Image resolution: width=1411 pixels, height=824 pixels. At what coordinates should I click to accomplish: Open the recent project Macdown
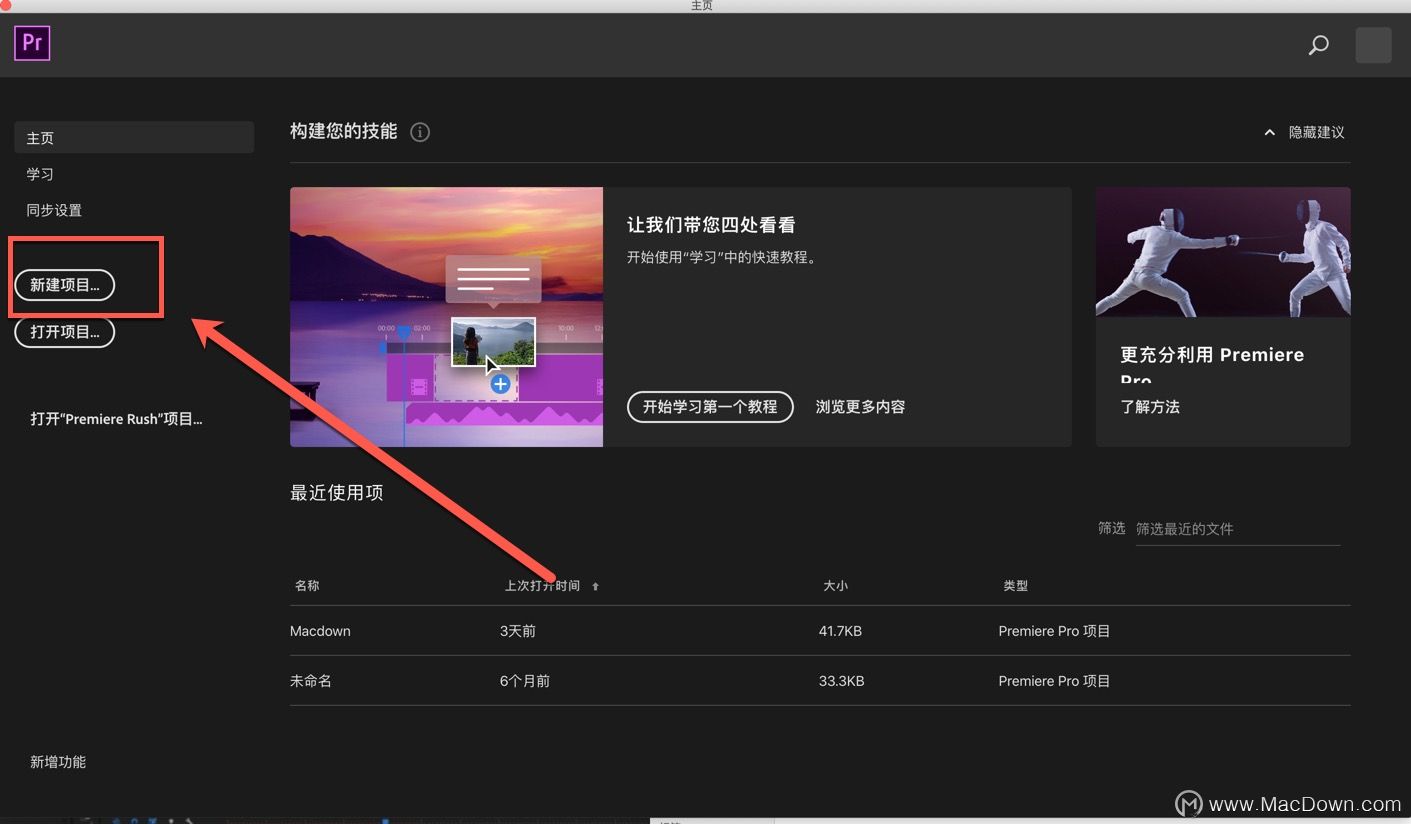(320, 631)
